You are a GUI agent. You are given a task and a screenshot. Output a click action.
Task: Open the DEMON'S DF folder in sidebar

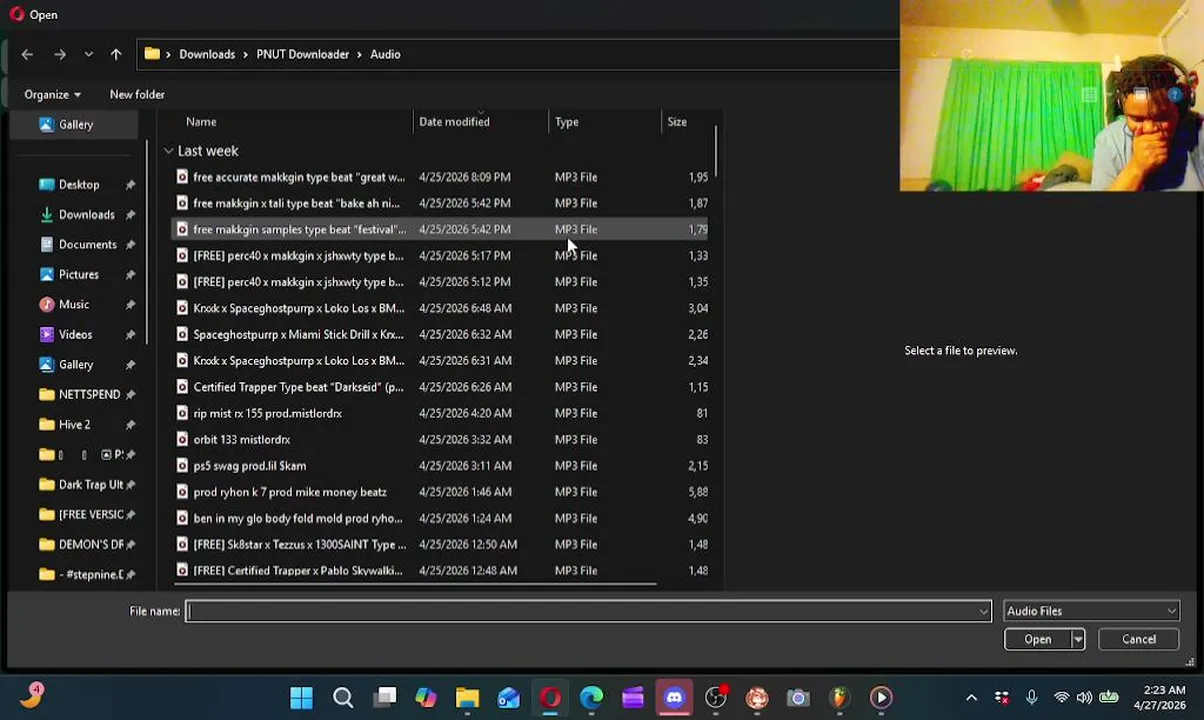87,544
